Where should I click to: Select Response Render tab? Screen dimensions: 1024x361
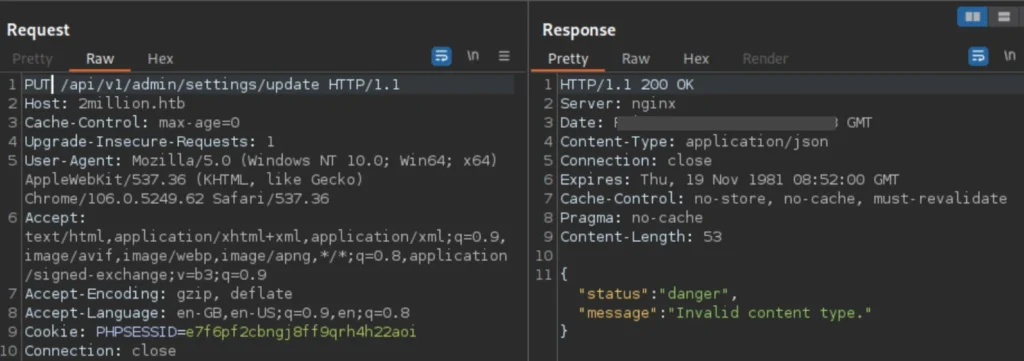(x=765, y=59)
